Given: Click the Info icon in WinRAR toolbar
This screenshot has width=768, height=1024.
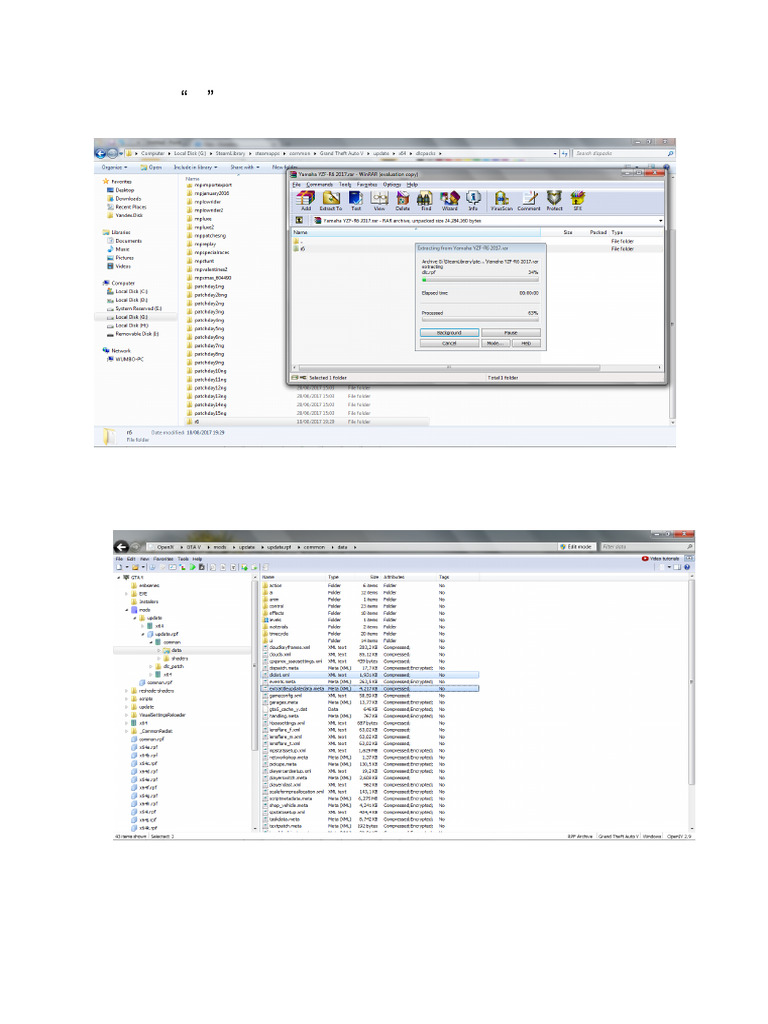Looking at the screenshot, I should coord(473,200).
